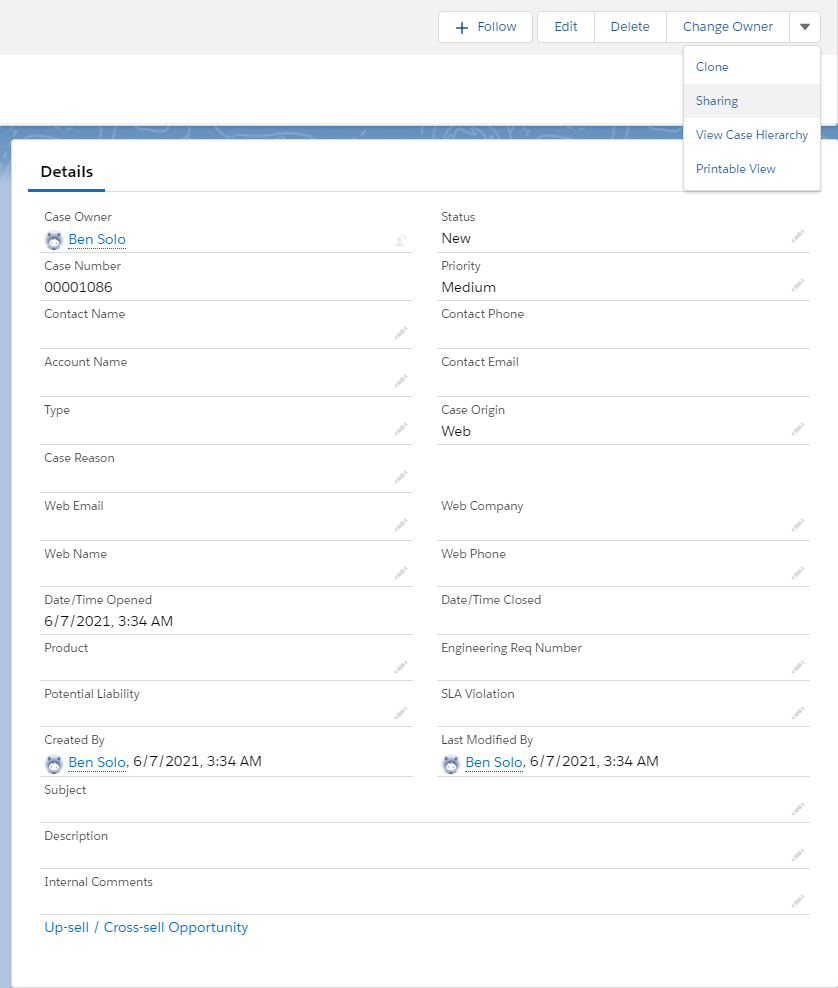Follow this case record
The width and height of the screenshot is (838, 988).
tap(485, 27)
